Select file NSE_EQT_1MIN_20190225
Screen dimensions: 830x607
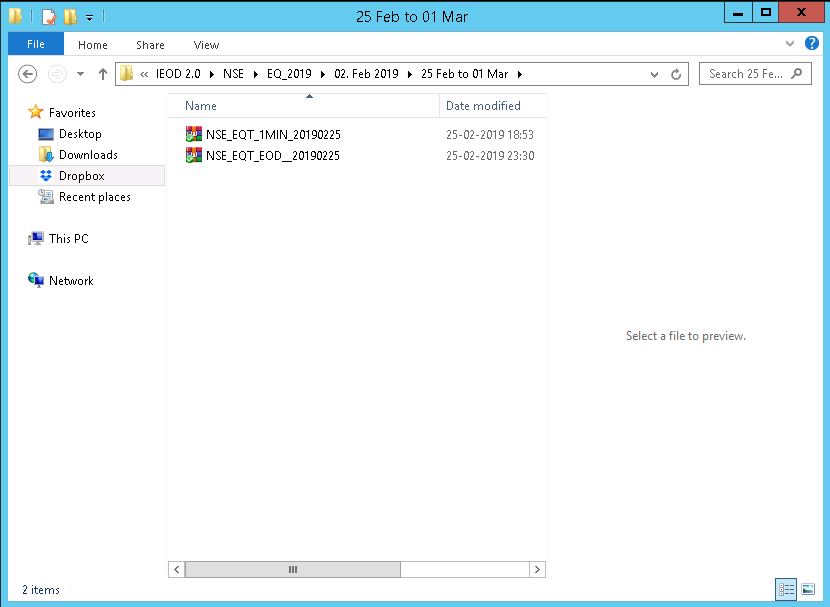point(273,134)
